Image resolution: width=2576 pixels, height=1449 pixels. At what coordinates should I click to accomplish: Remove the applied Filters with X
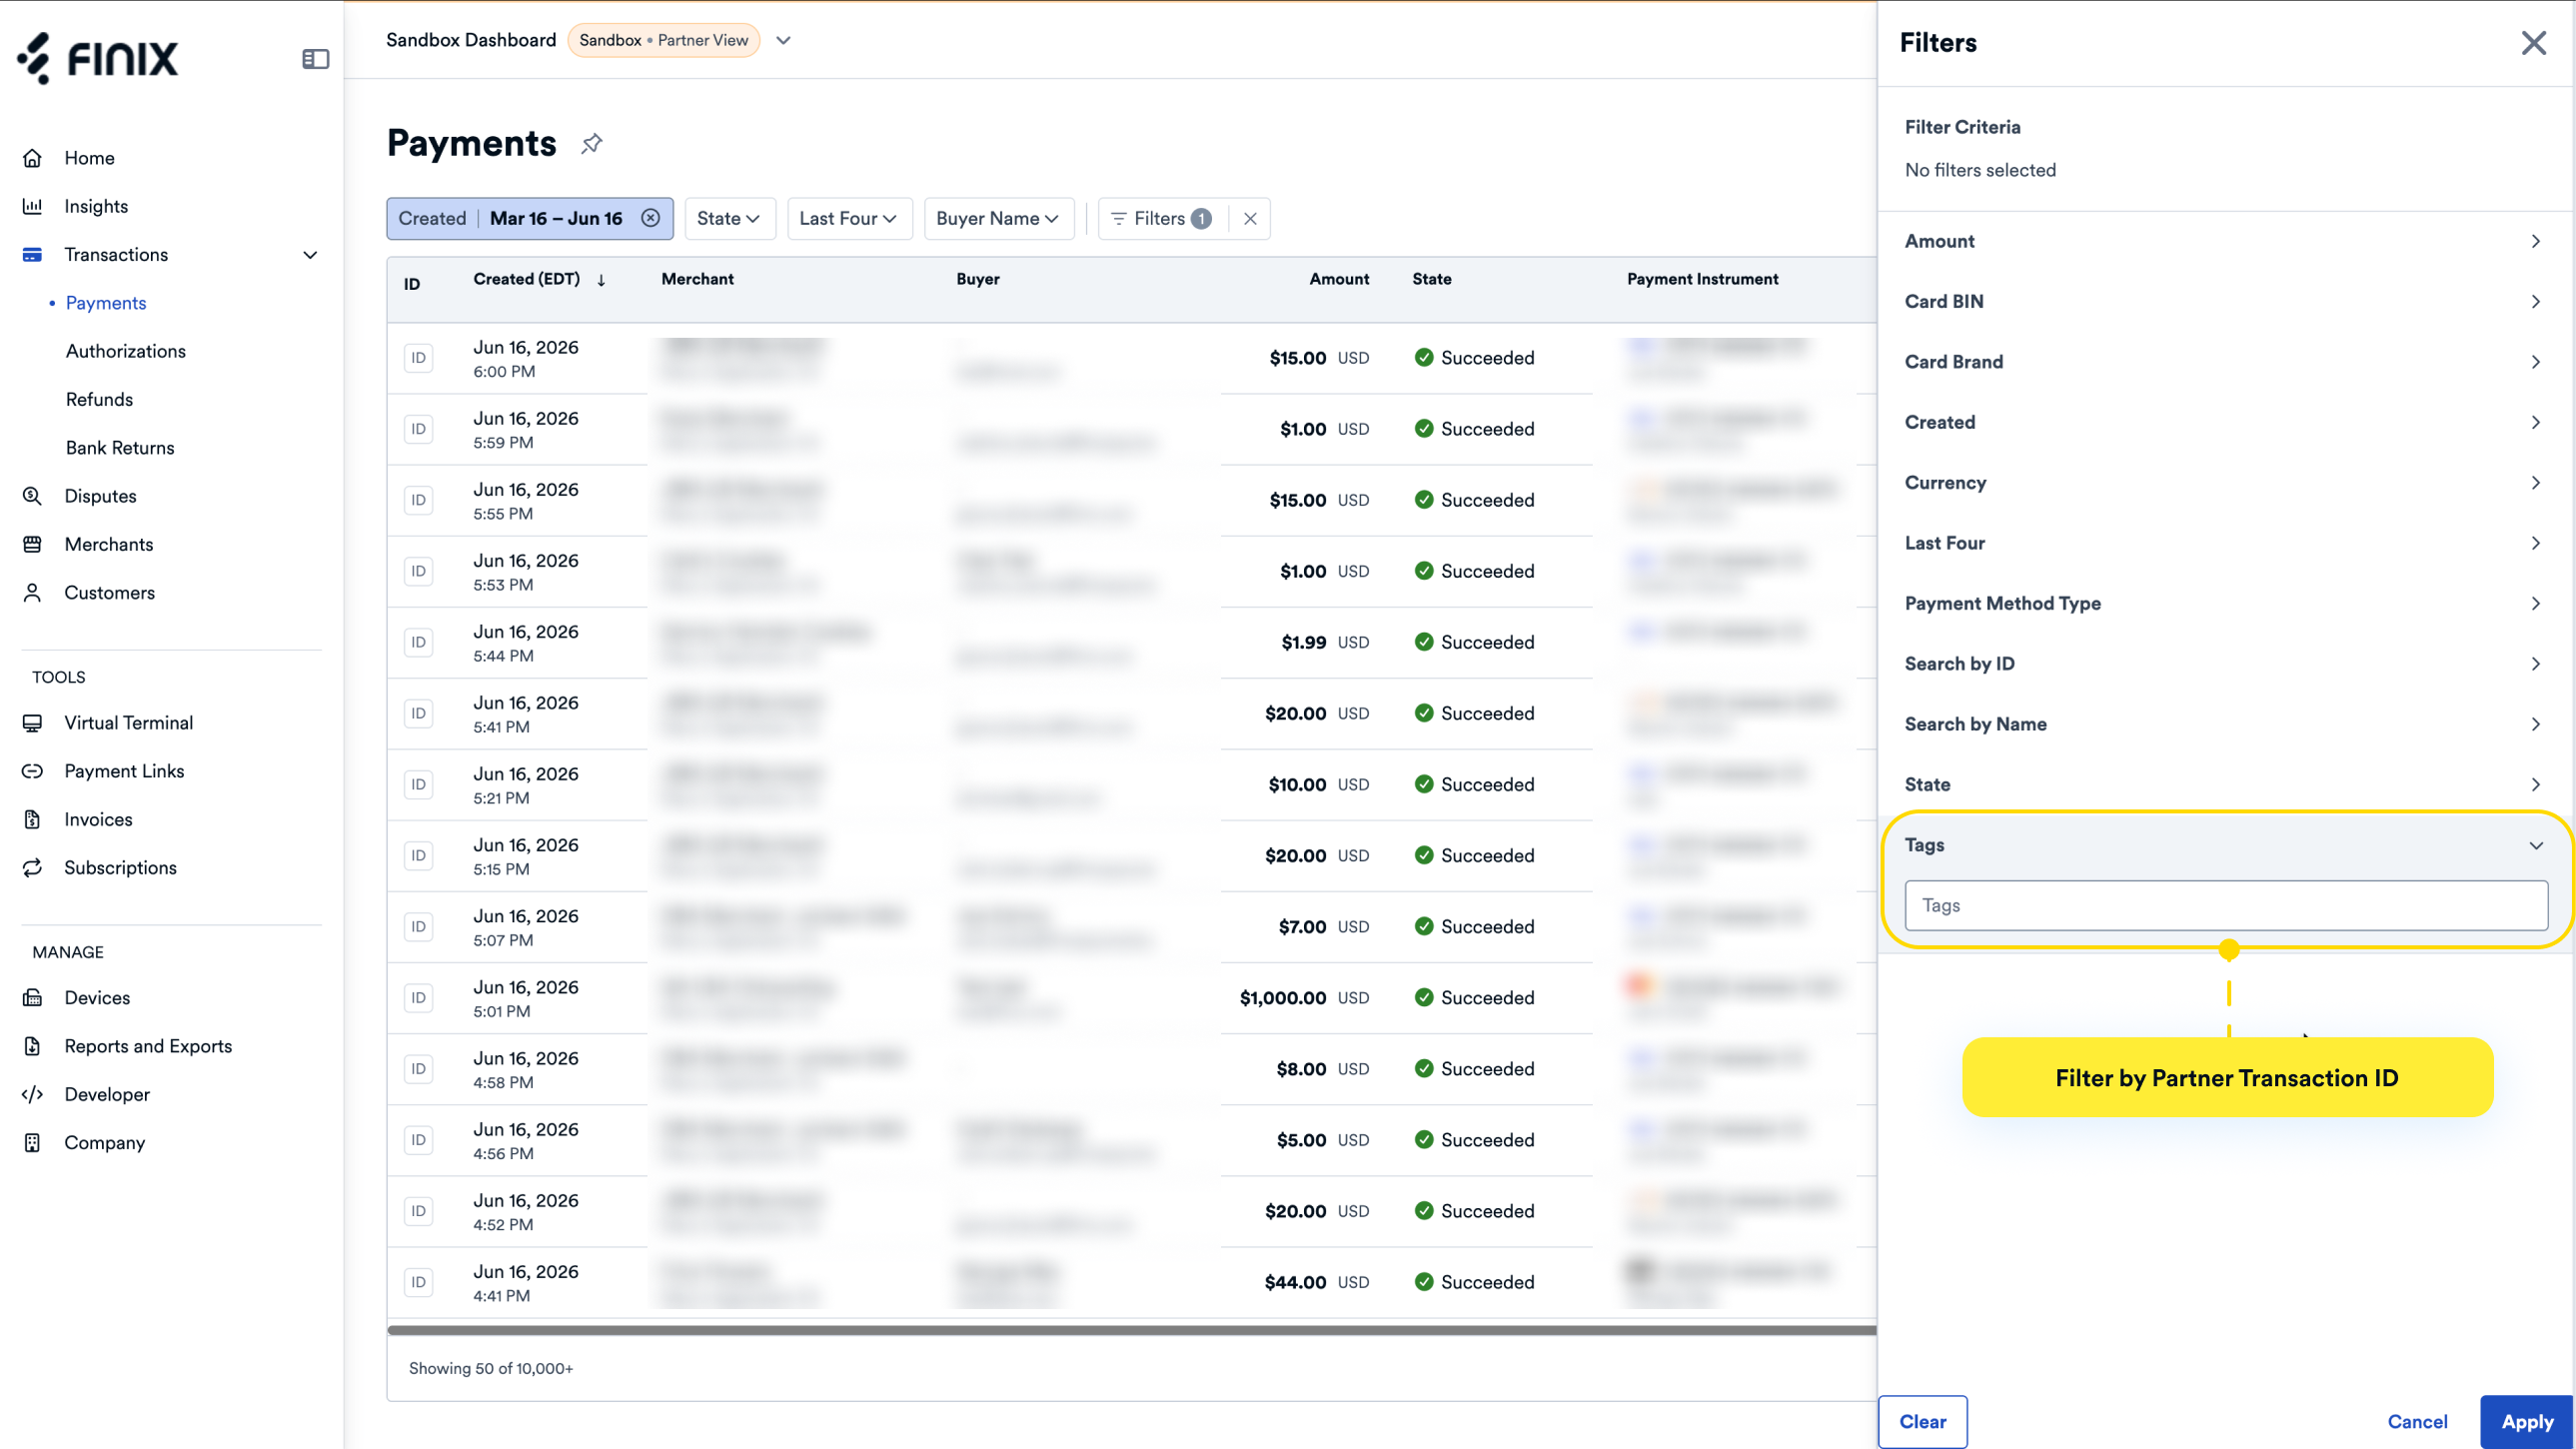(1250, 218)
